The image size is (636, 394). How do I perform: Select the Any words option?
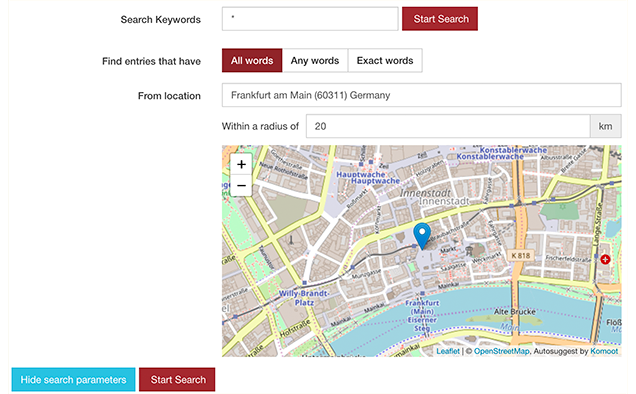click(x=315, y=60)
